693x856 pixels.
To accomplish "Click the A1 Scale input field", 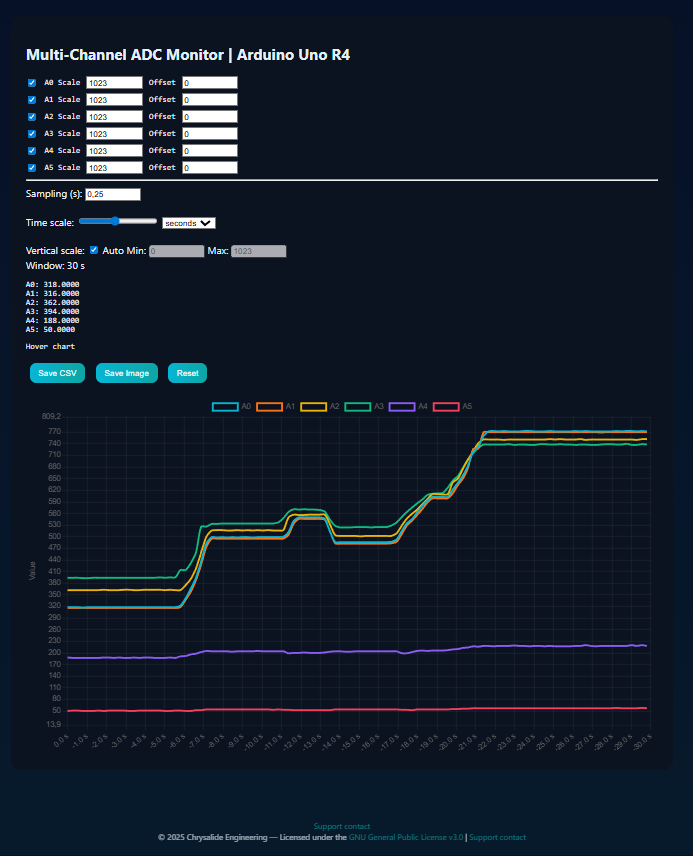I will click(115, 100).
